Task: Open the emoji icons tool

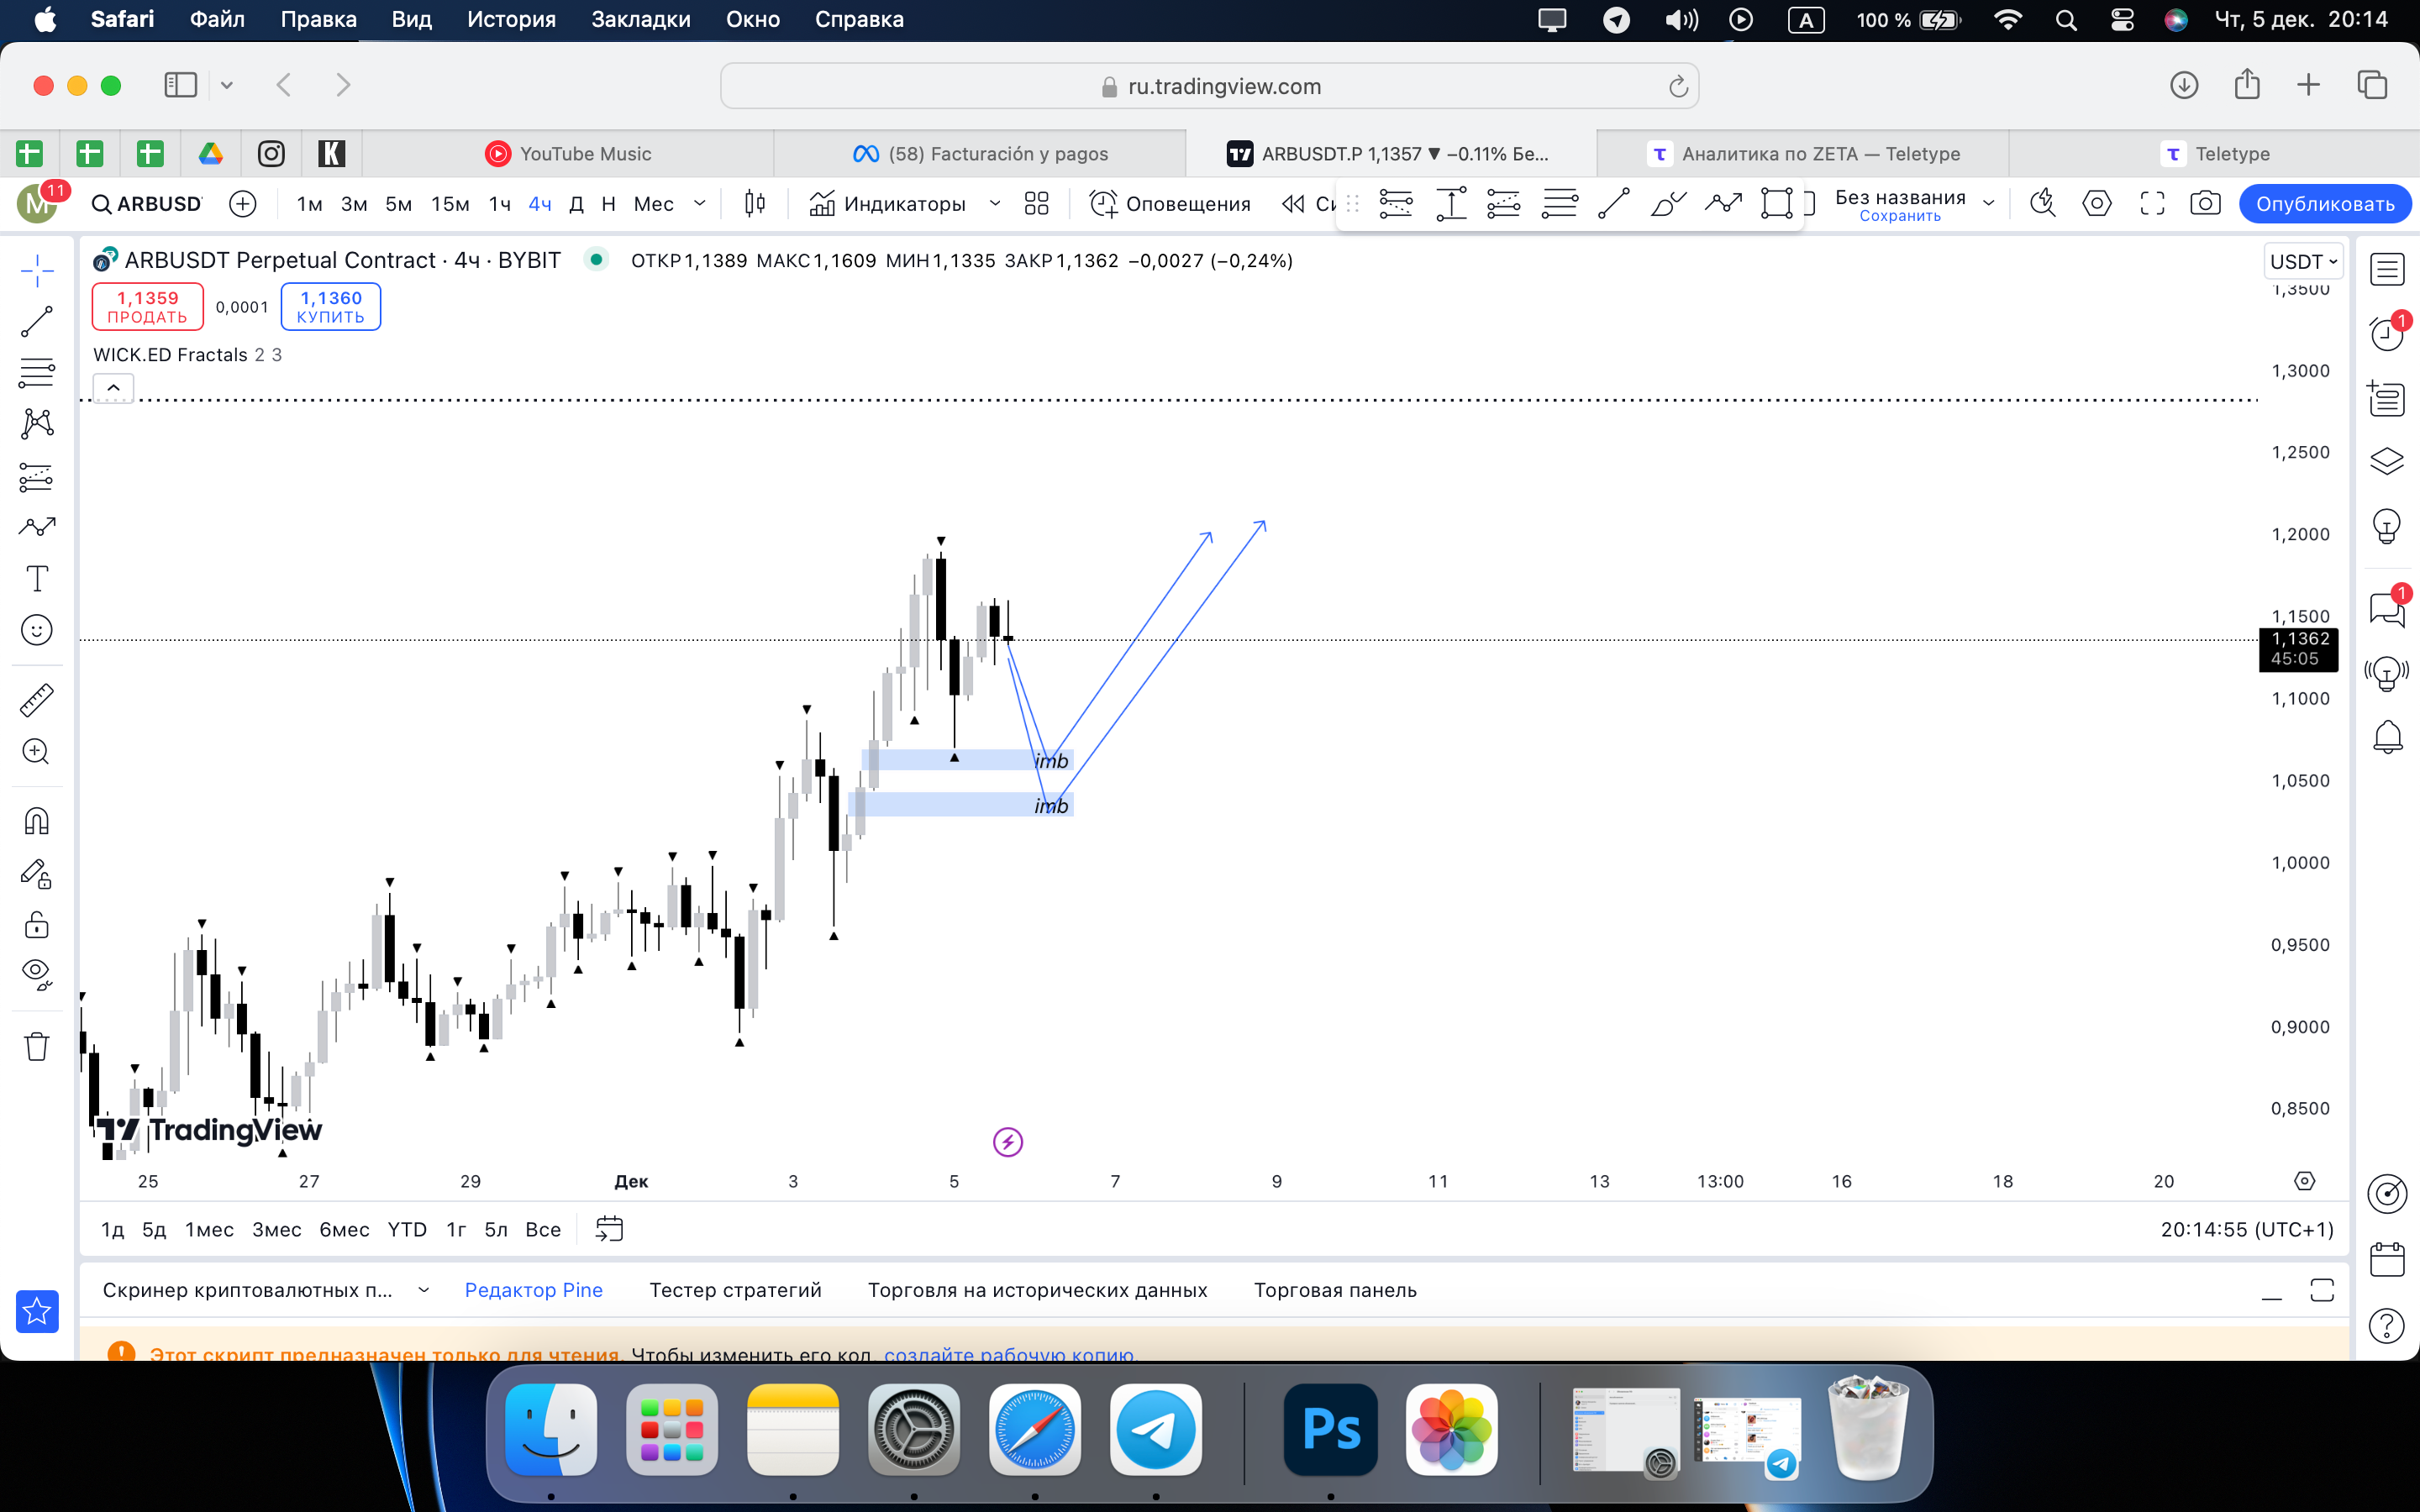Action: (37, 630)
